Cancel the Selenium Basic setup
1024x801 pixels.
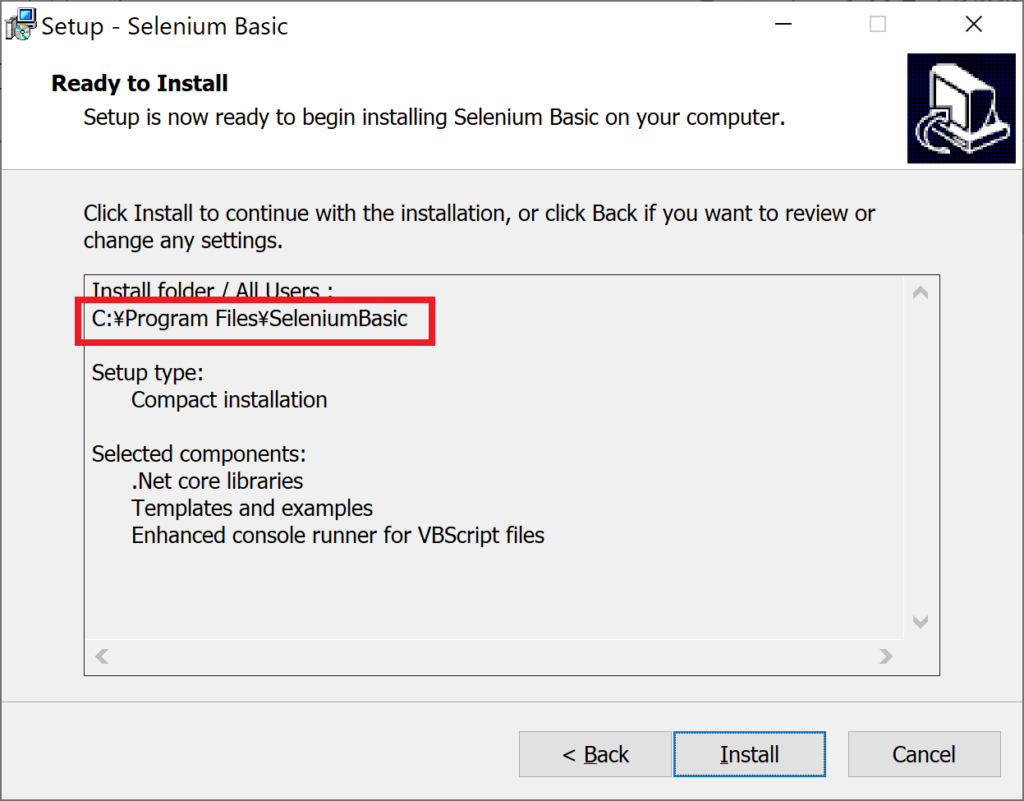923,754
